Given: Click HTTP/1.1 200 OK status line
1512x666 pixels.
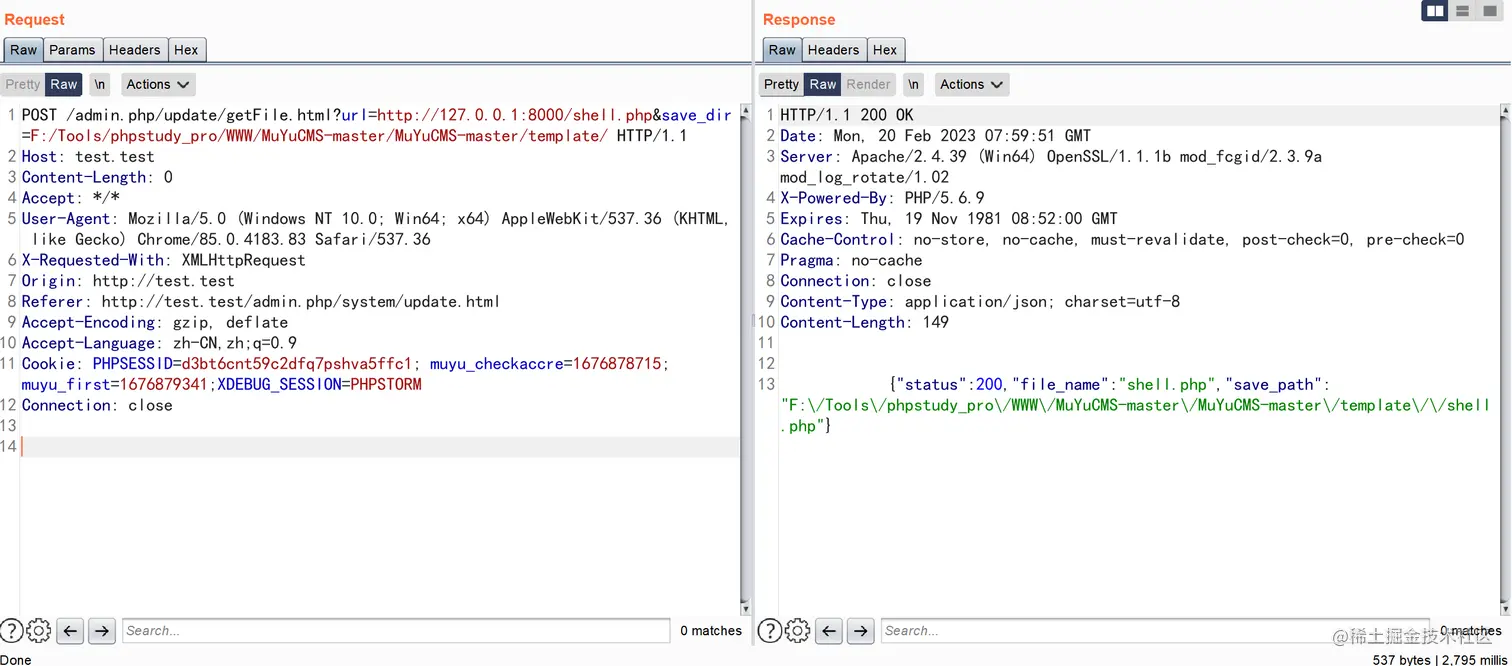Looking at the screenshot, I should click(x=847, y=115).
